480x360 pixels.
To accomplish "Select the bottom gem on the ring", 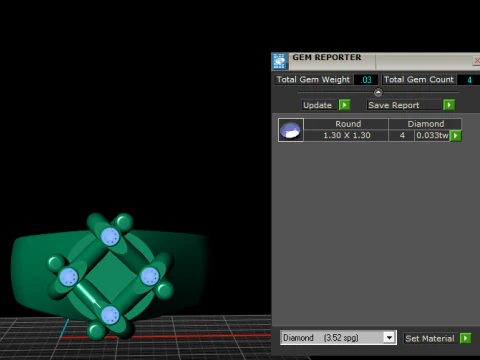I will (x=110, y=315).
